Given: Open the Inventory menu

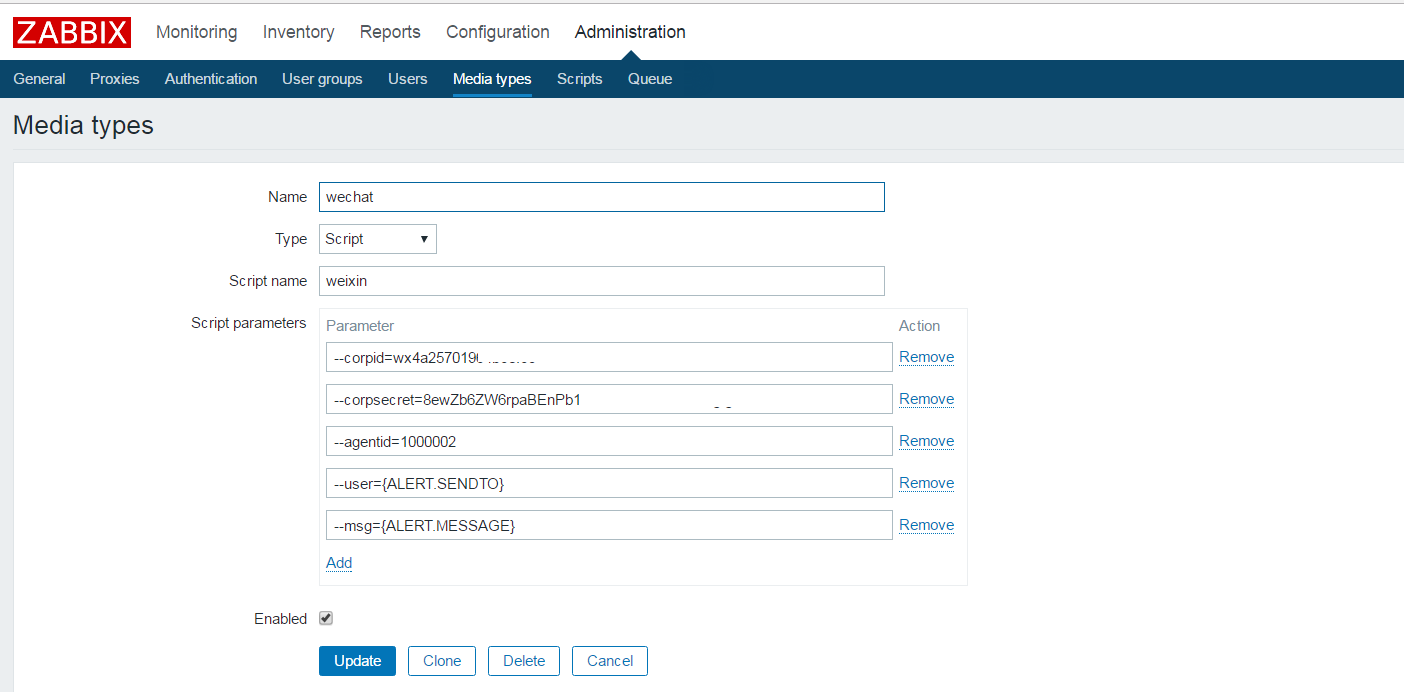Looking at the screenshot, I should click(298, 32).
